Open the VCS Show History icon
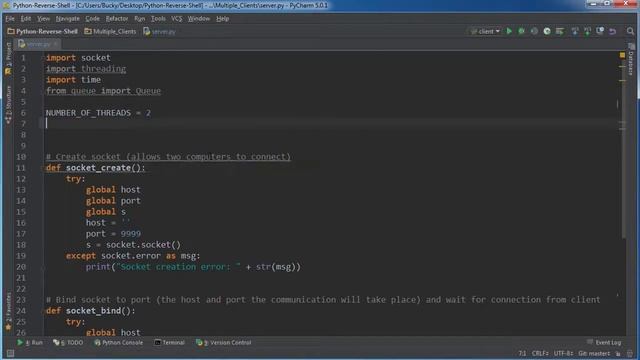The image size is (640, 360). pyautogui.click(x=600, y=31)
